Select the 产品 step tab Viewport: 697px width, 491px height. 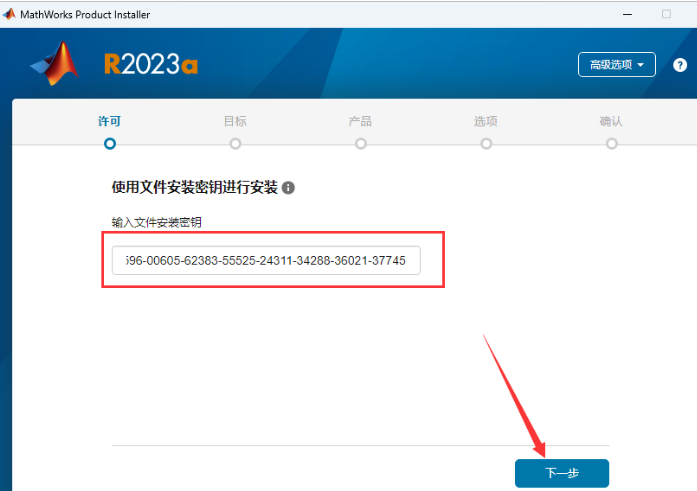click(360, 121)
